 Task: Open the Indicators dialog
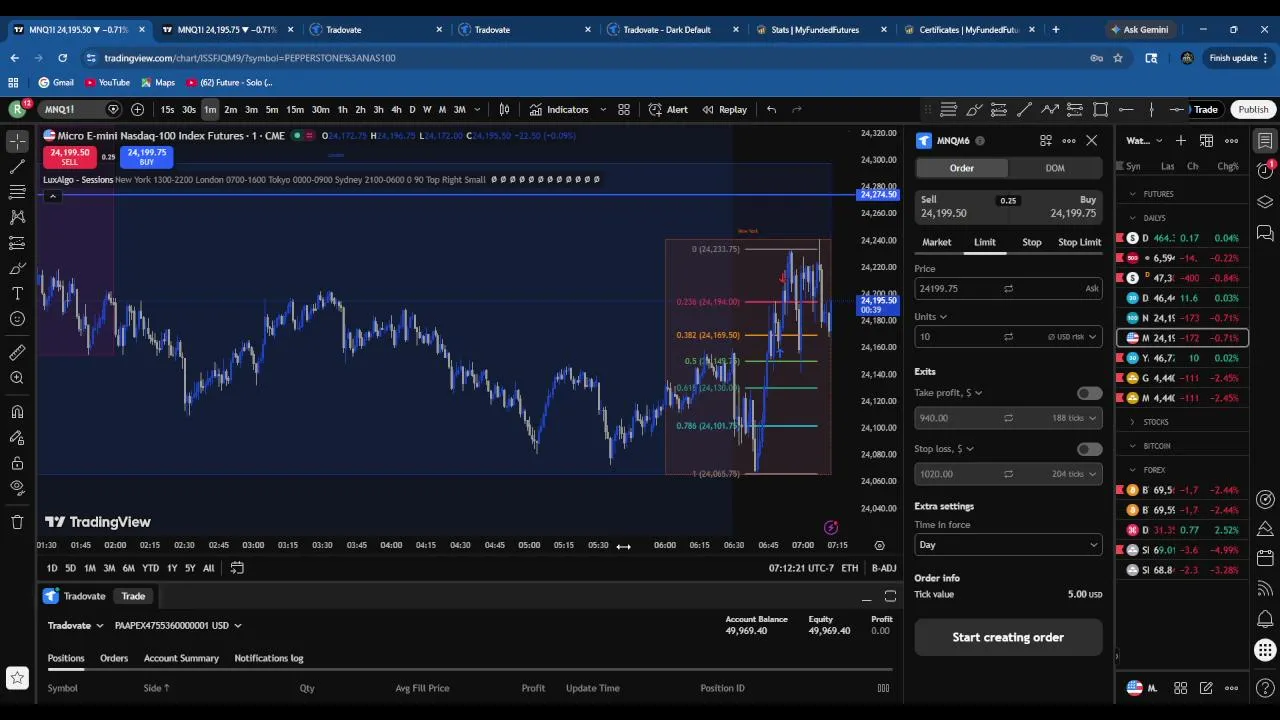coord(559,109)
